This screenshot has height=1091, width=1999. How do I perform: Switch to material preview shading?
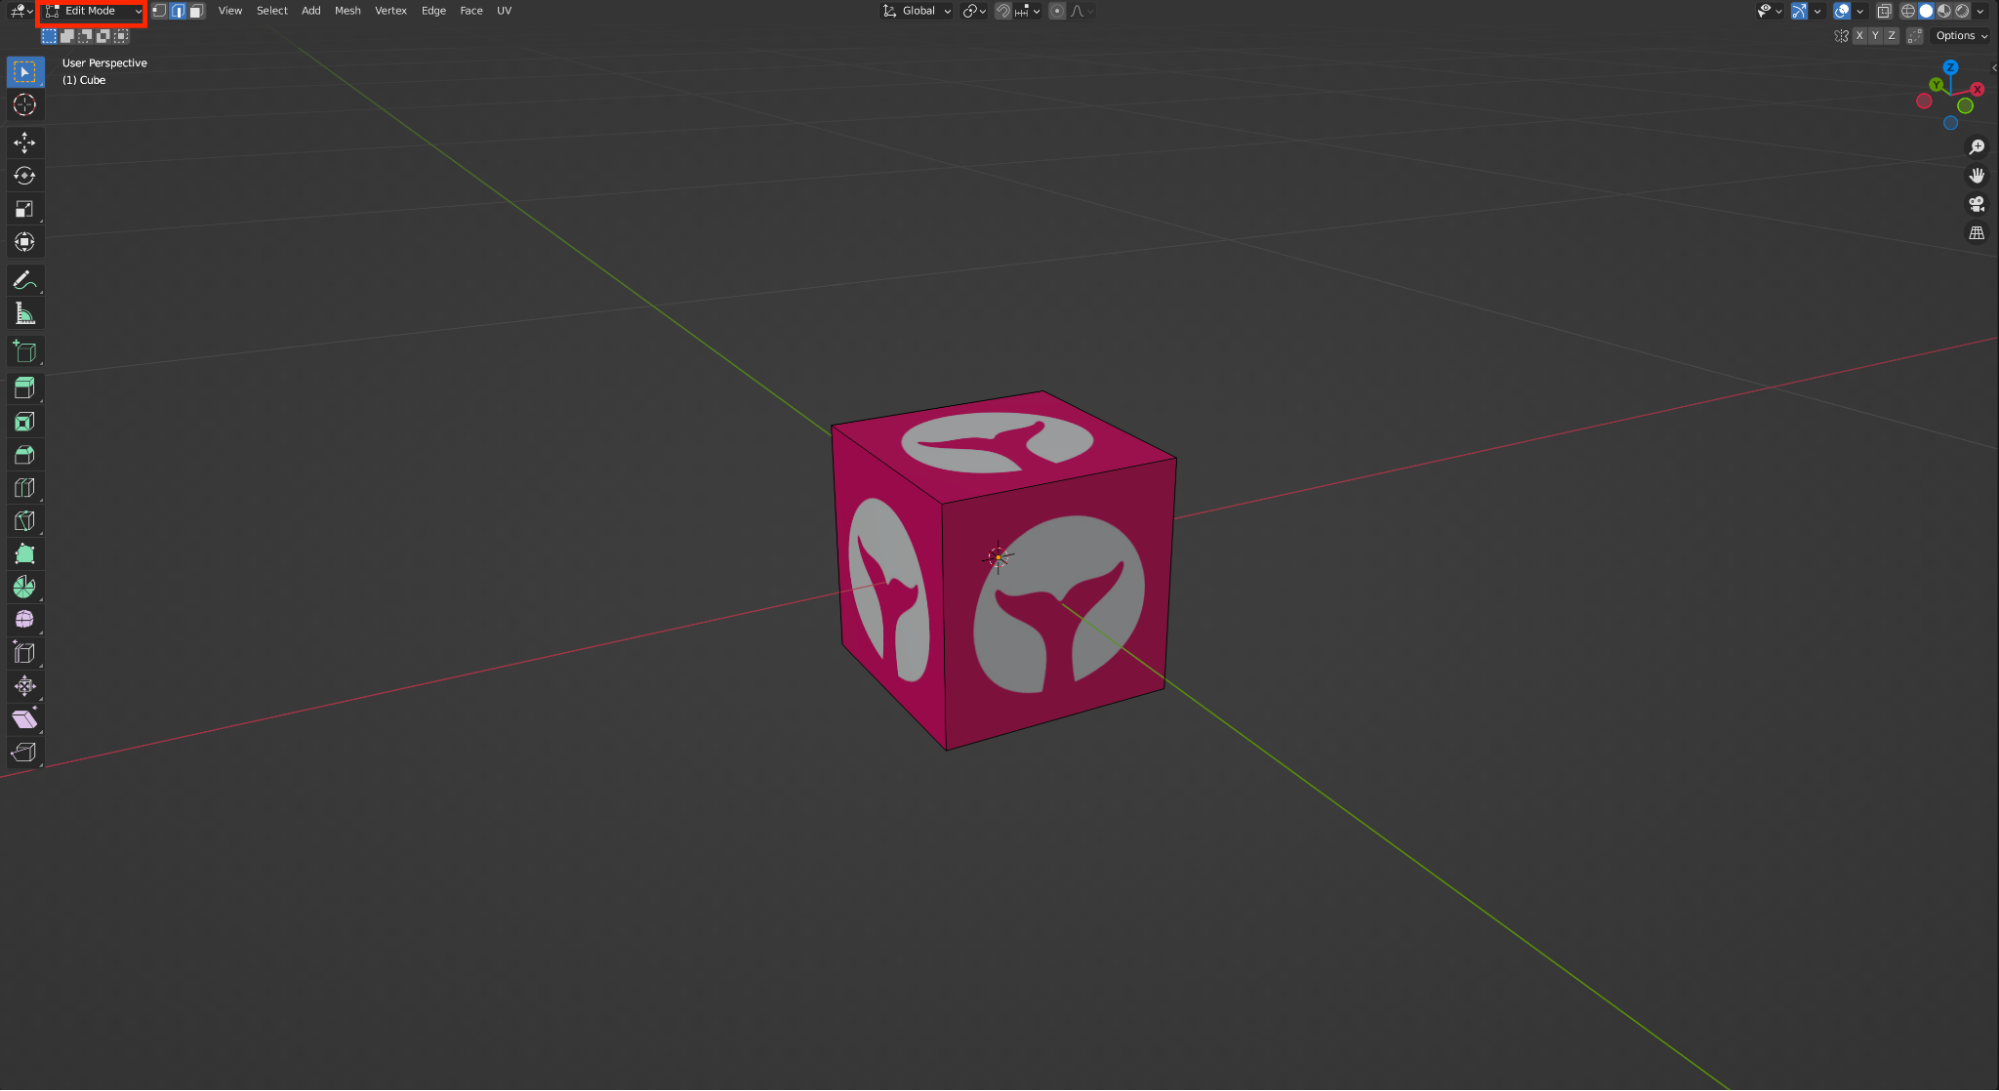pyautogui.click(x=1944, y=11)
